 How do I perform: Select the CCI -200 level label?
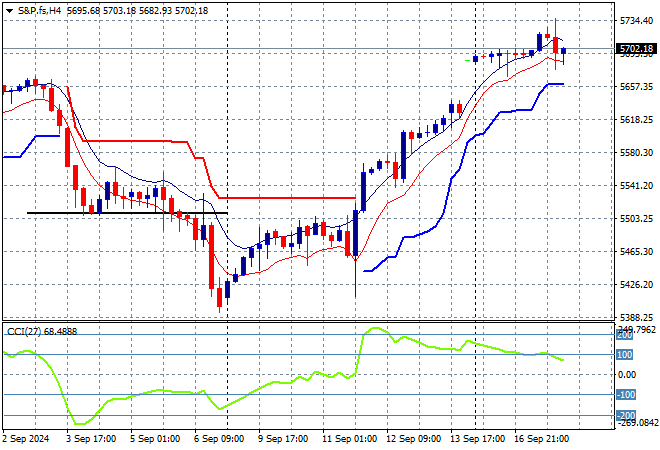pyautogui.click(x=624, y=416)
